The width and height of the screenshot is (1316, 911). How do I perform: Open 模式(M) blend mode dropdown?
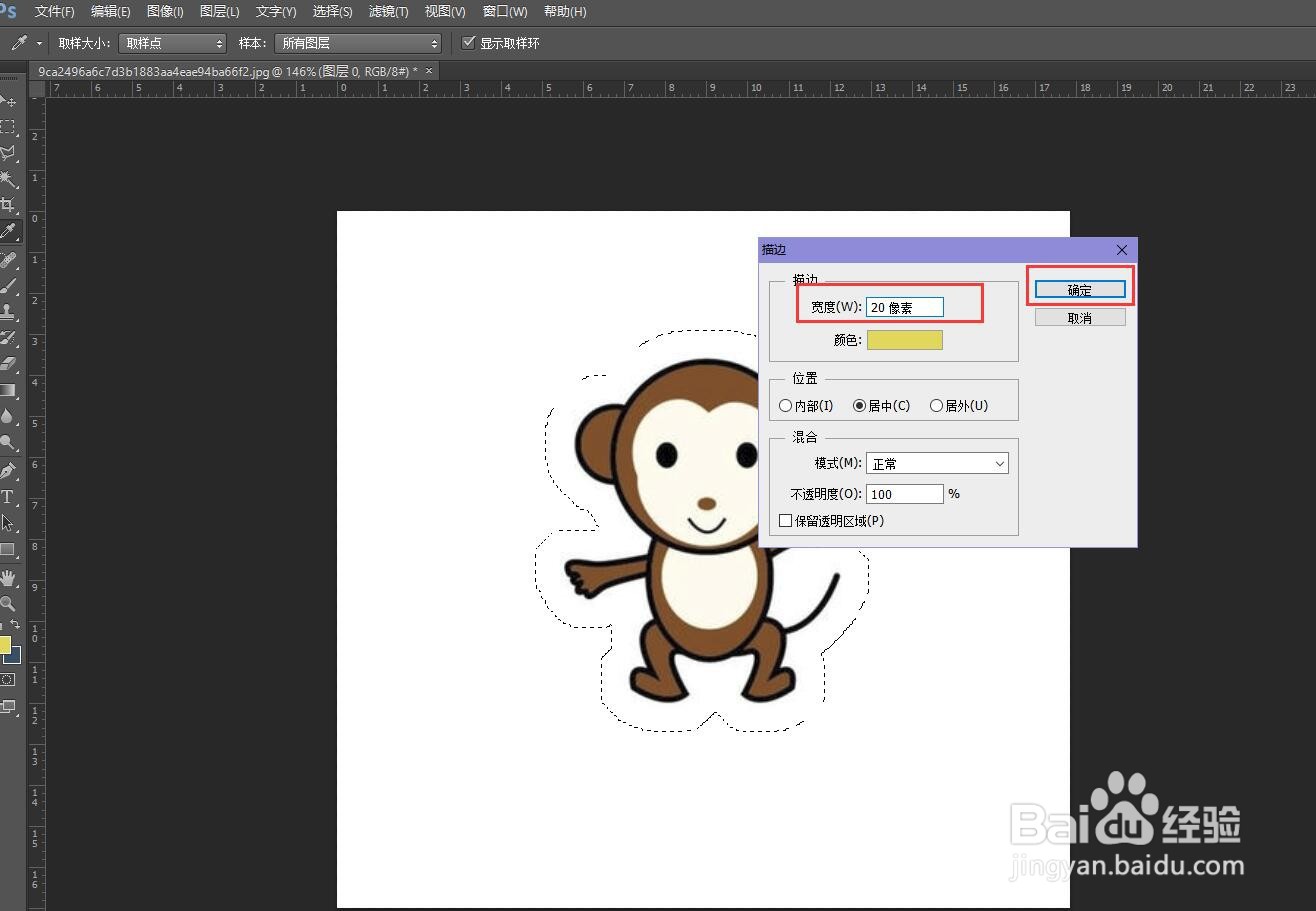click(x=937, y=464)
